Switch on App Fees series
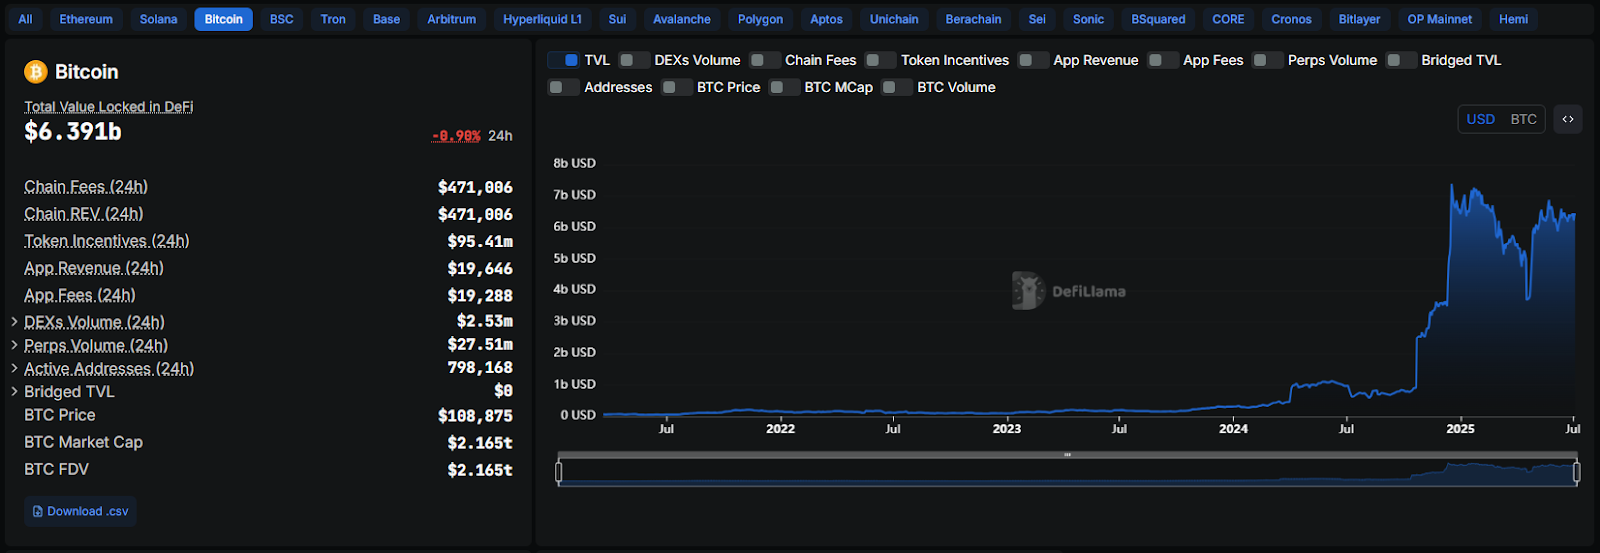Screen dimensions: 1600x553 click(x=1163, y=60)
